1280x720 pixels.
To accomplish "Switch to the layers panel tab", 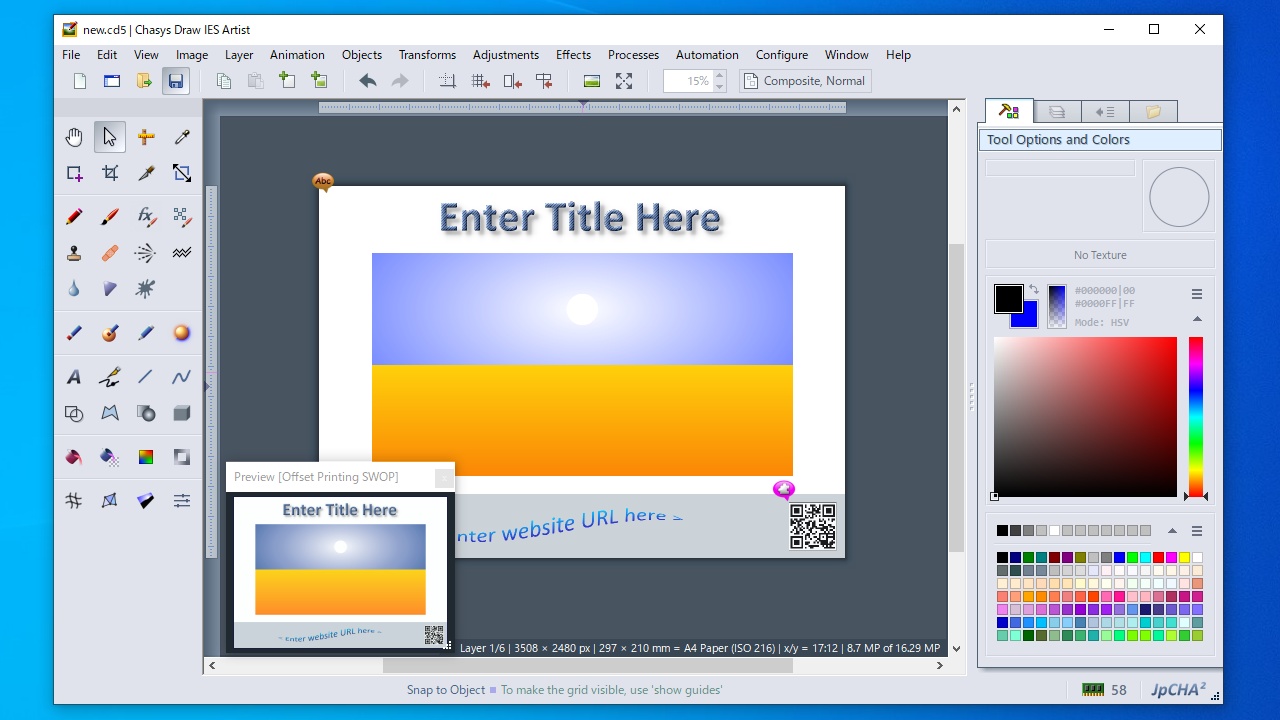I will [1057, 112].
